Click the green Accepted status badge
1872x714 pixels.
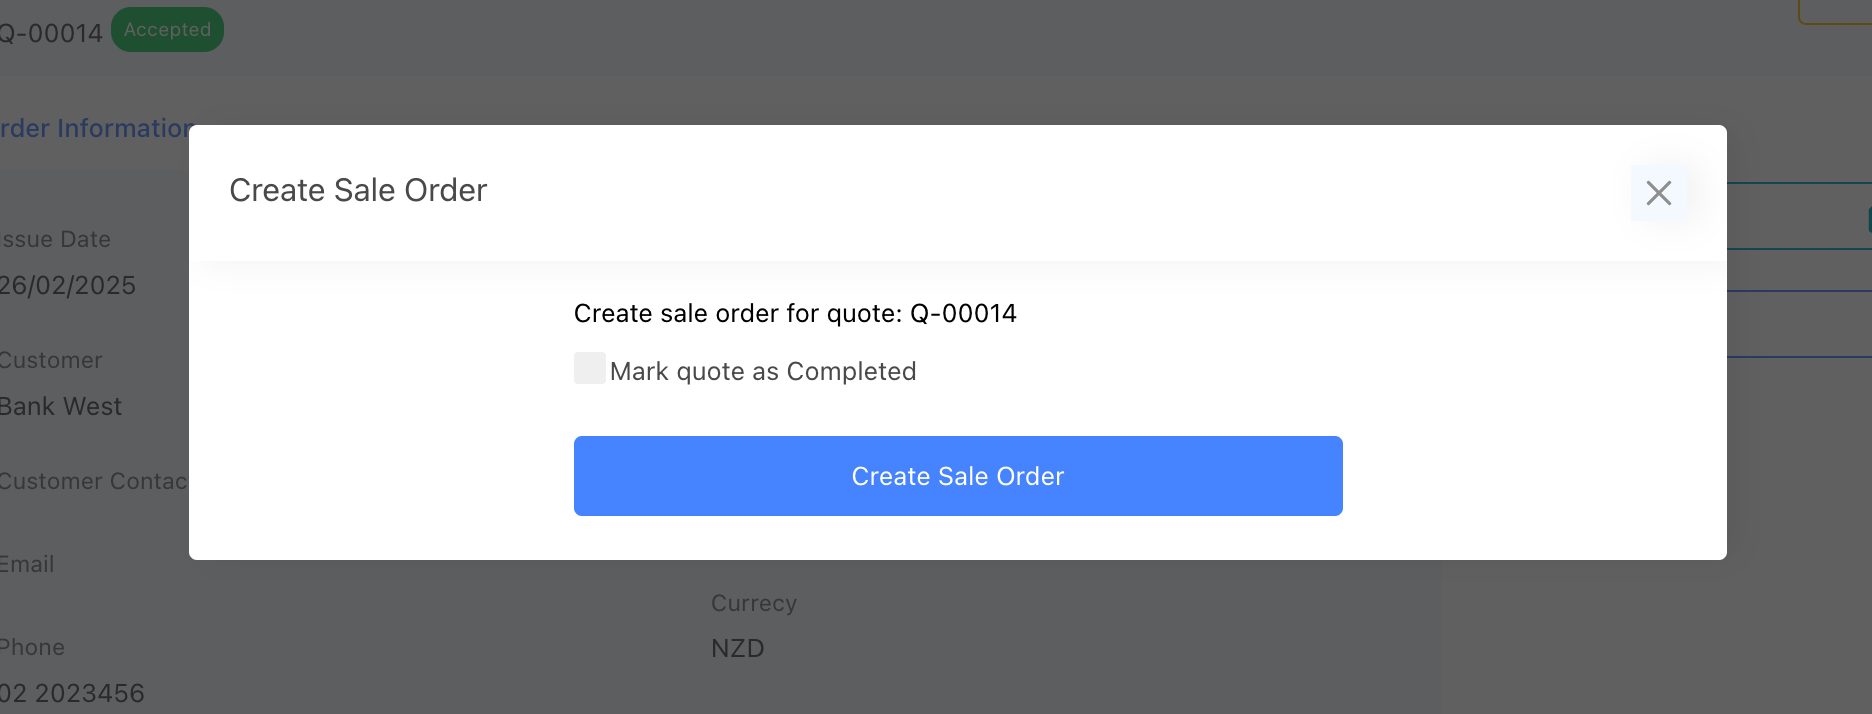[x=167, y=30]
